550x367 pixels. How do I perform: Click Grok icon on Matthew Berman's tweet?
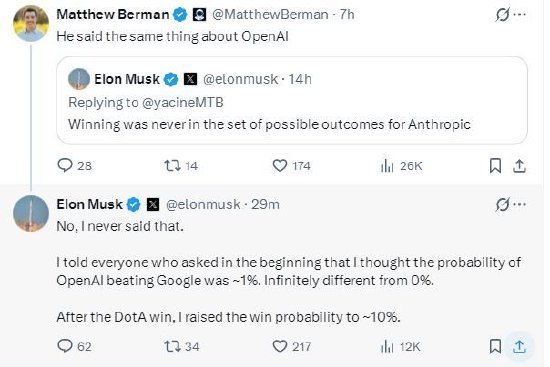[x=502, y=15]
